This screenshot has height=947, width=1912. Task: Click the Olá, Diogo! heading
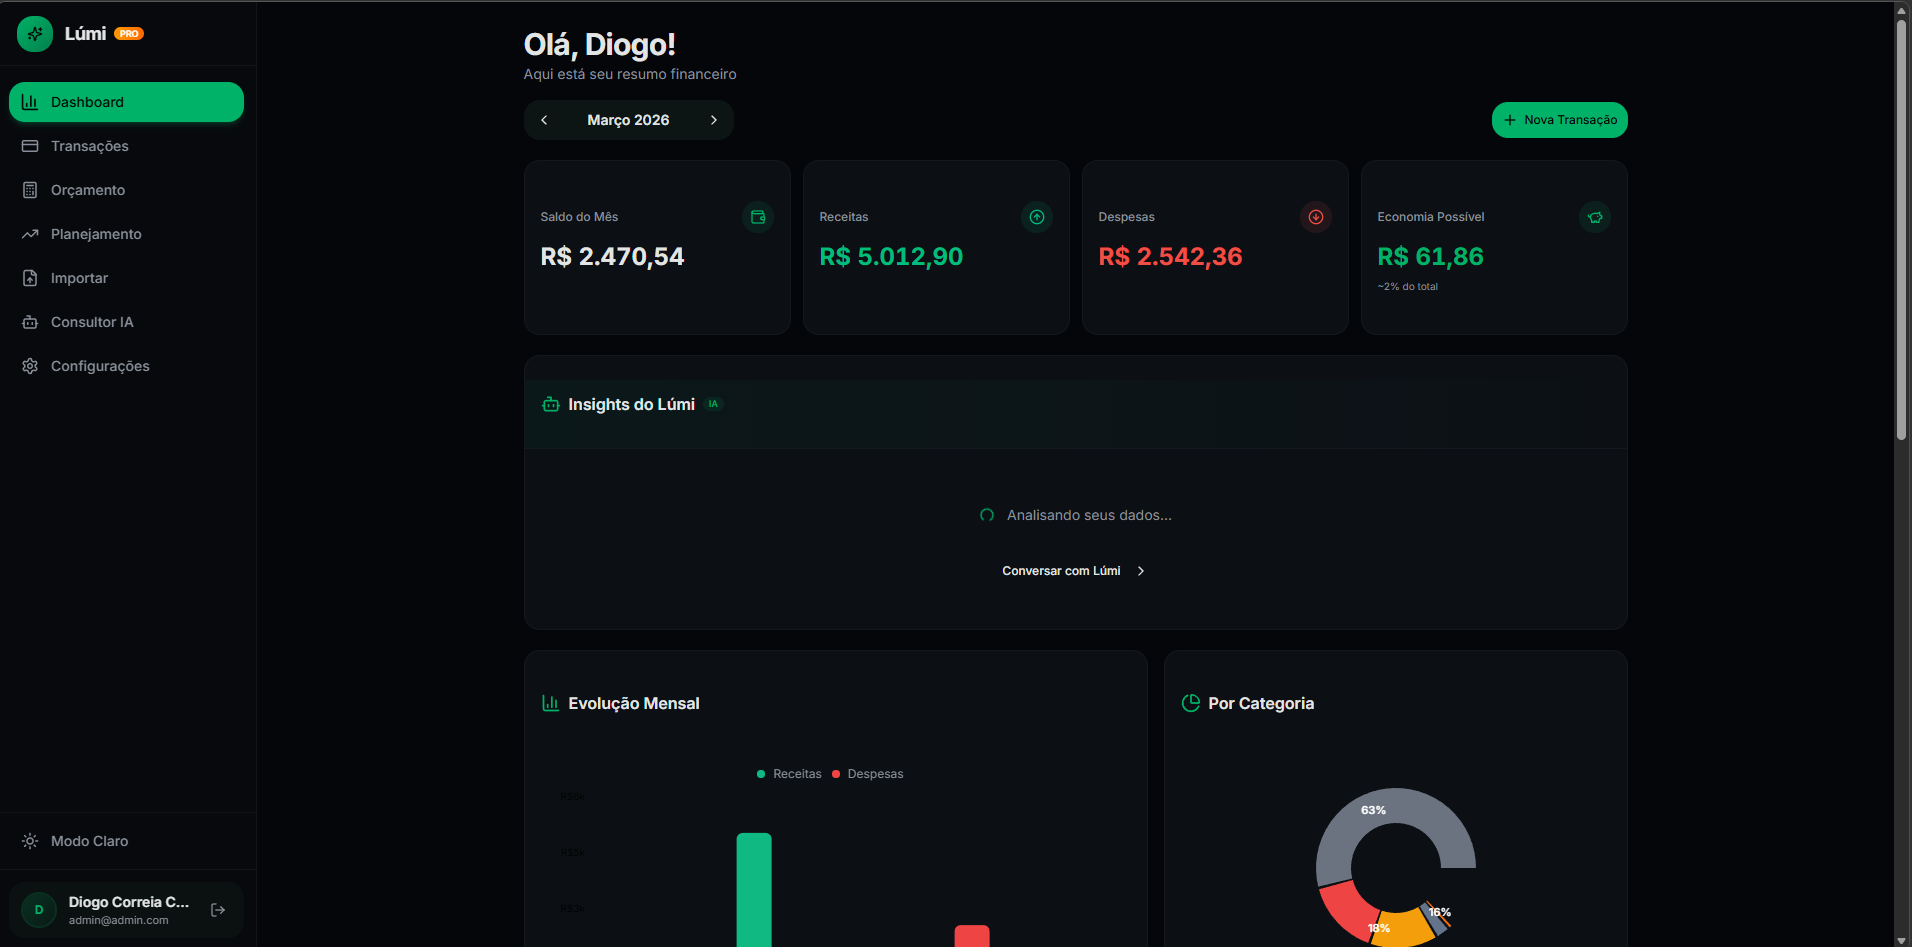pyautogui.click(x=600, y=45)
